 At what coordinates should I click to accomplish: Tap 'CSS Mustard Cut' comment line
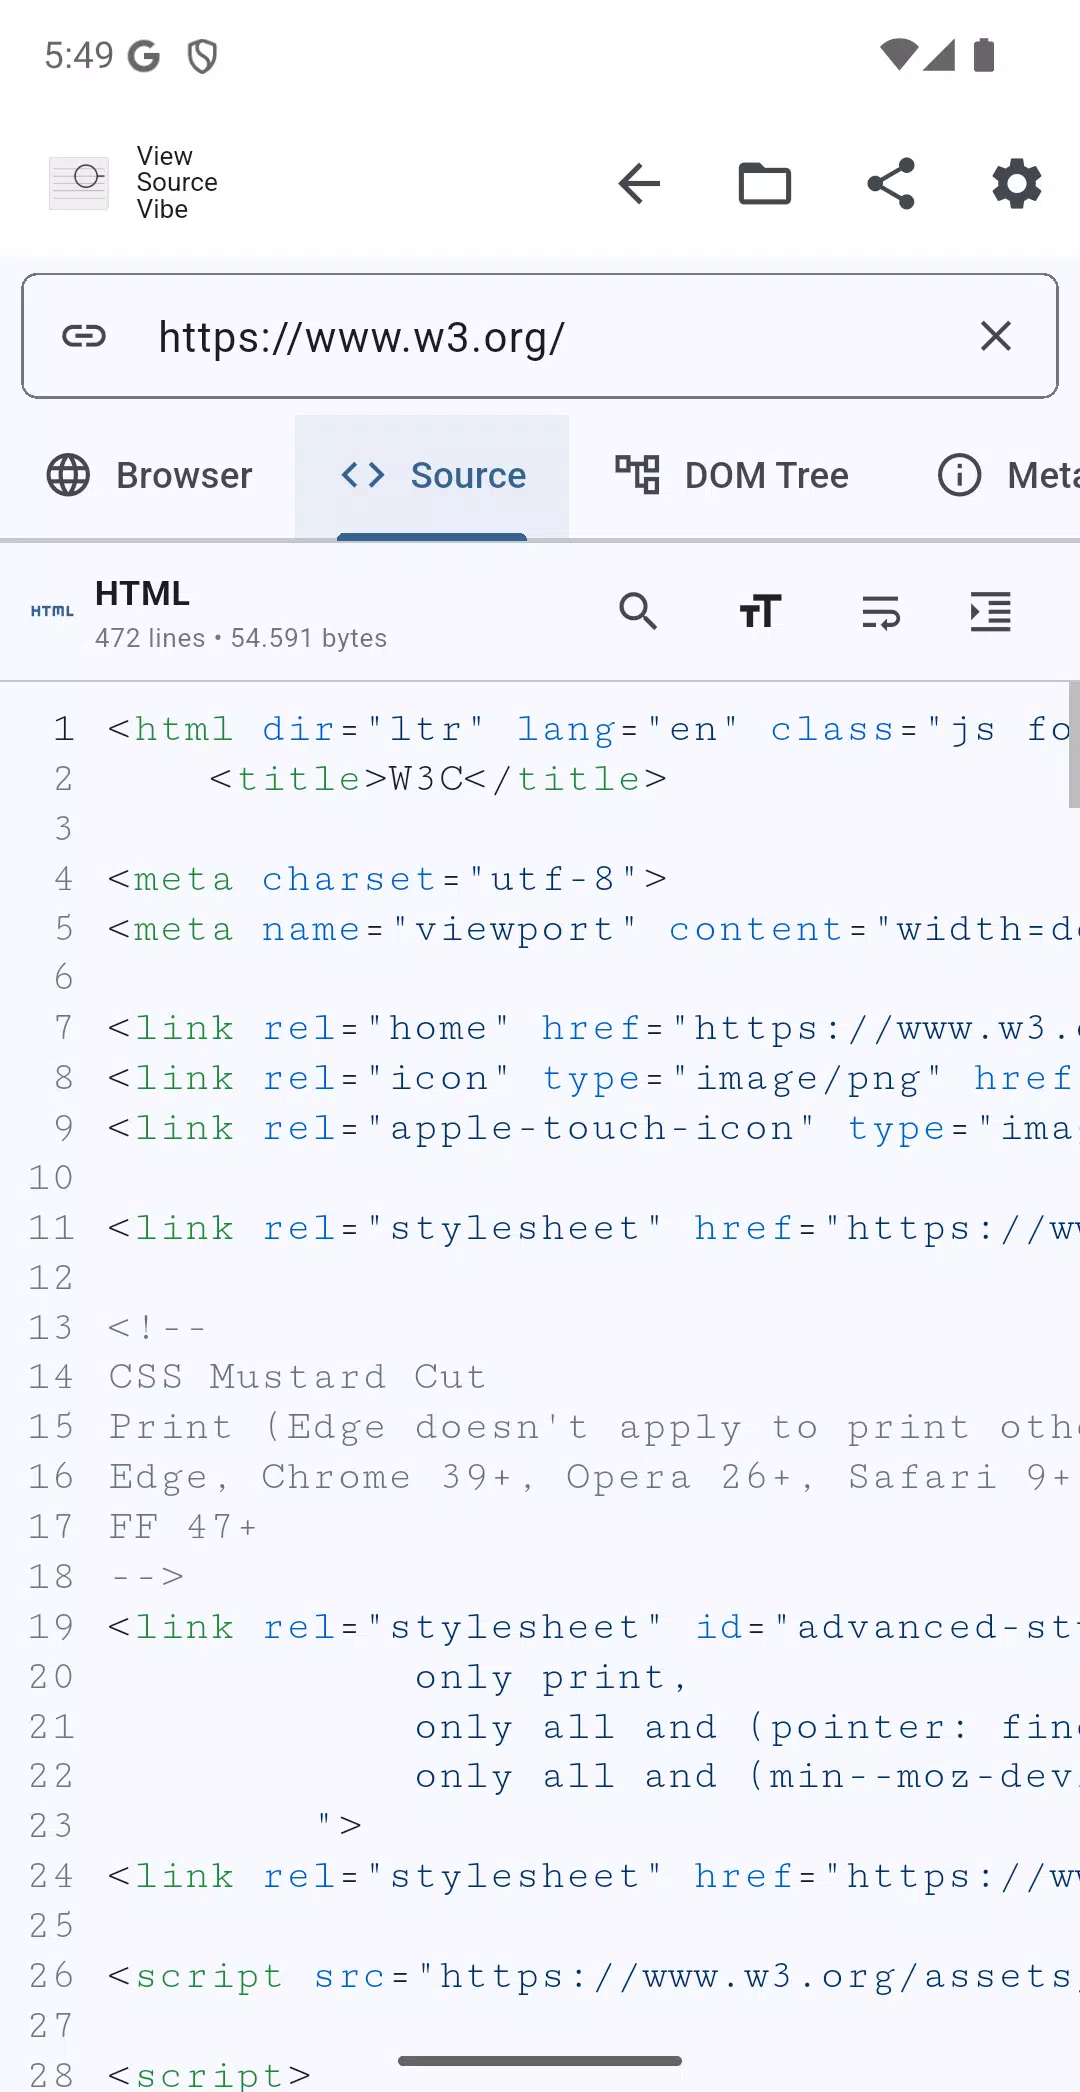pos(298,1377)
